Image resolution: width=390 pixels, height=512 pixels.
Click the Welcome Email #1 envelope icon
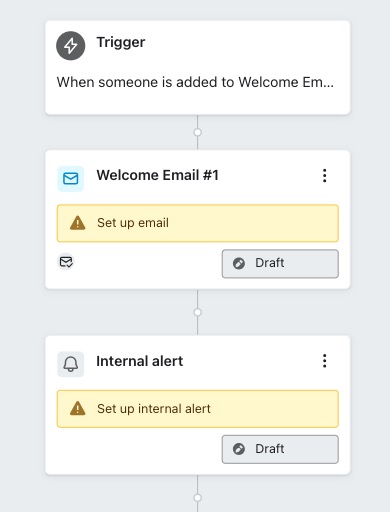71,179
